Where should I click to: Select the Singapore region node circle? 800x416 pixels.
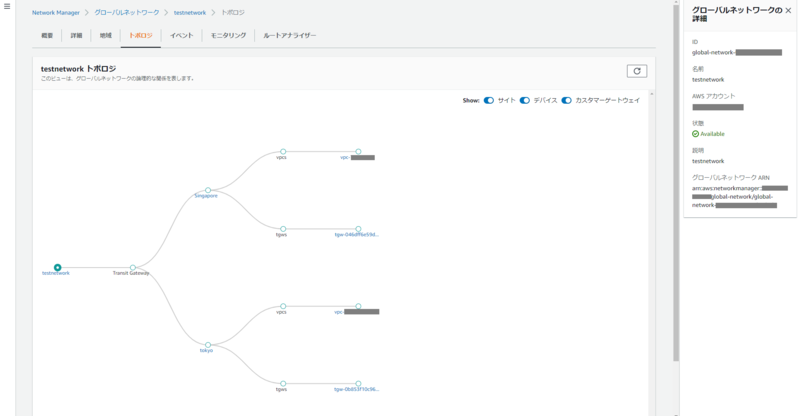point(208,190)
